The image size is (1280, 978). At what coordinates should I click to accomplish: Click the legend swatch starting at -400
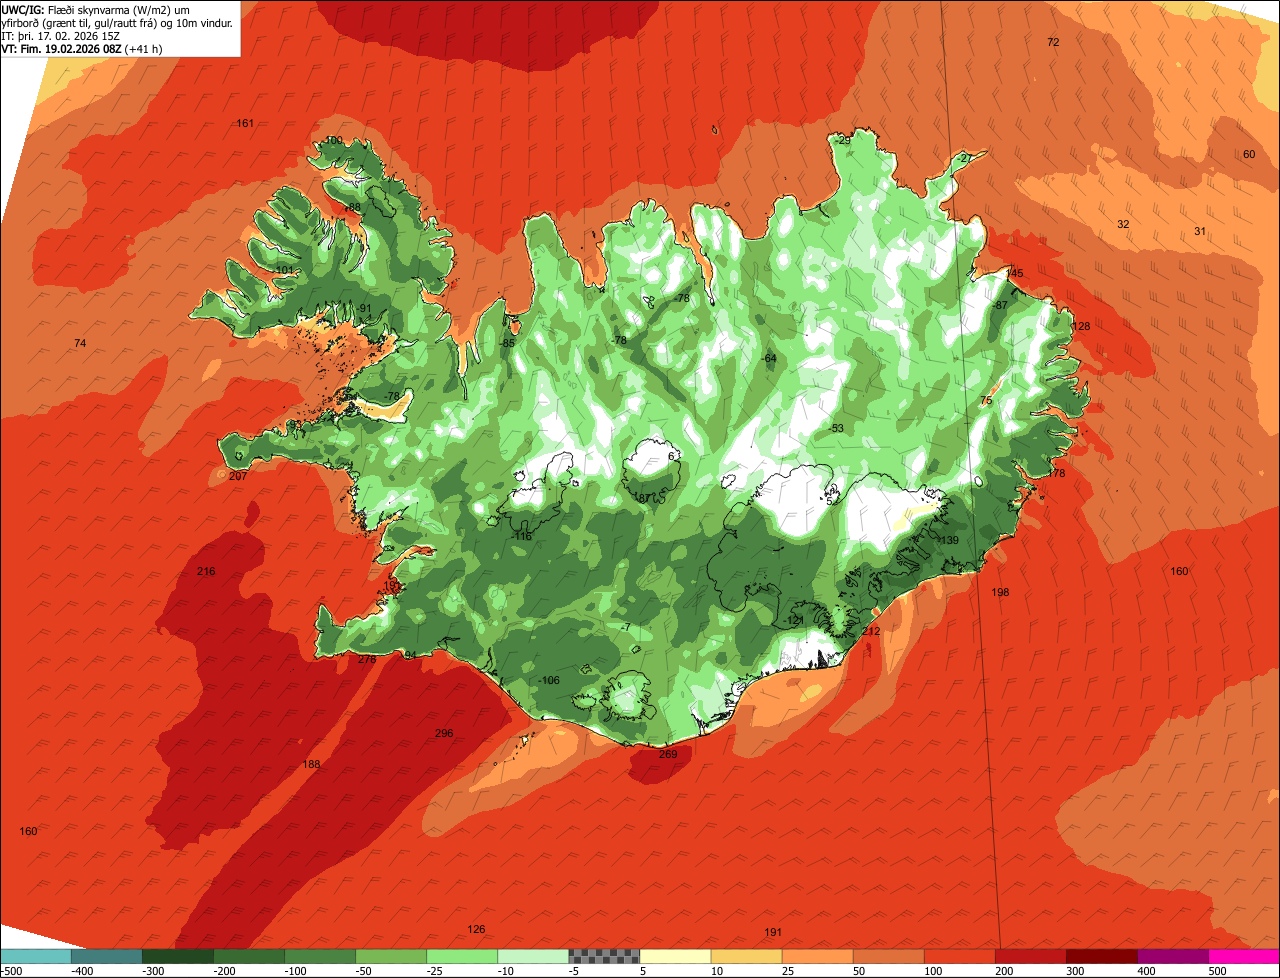pos(107,956)
